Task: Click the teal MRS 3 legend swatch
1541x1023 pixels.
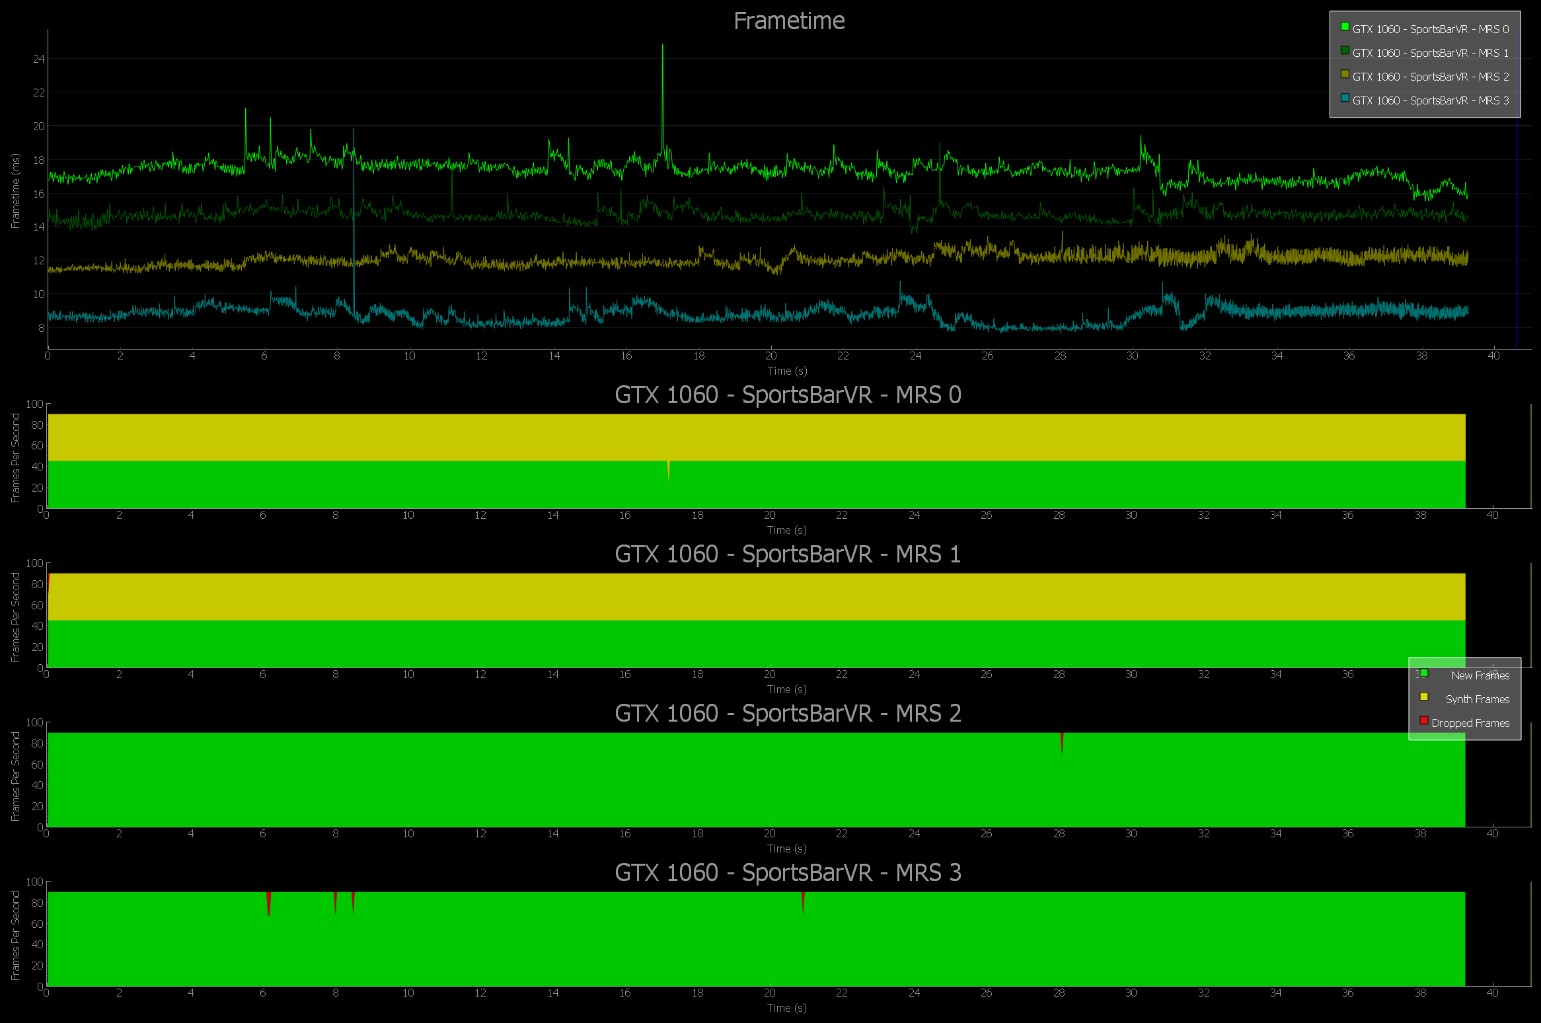Action: (1345, 99)
